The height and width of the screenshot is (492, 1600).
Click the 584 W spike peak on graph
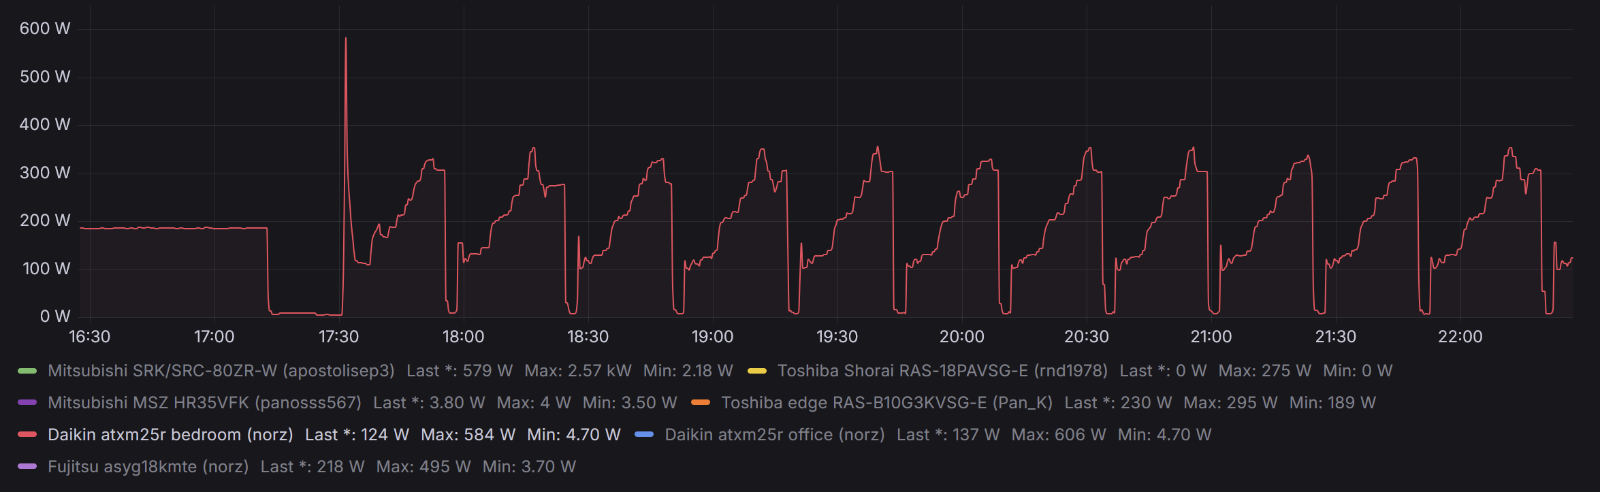[346, 39]
